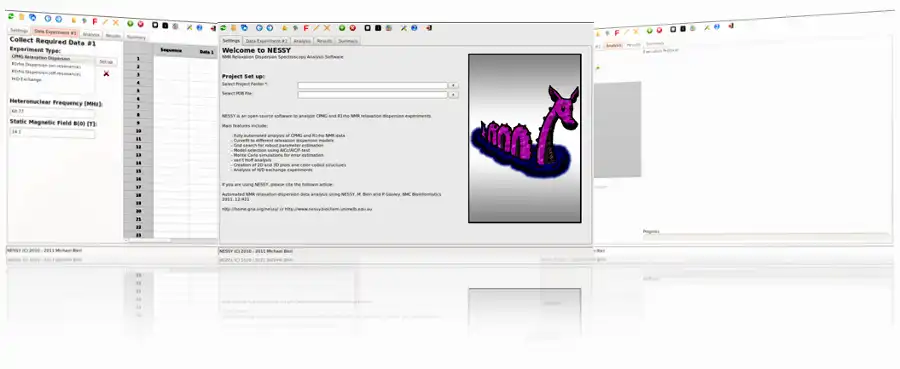Click red exit icon in right window toolbar

click(731, 26)
